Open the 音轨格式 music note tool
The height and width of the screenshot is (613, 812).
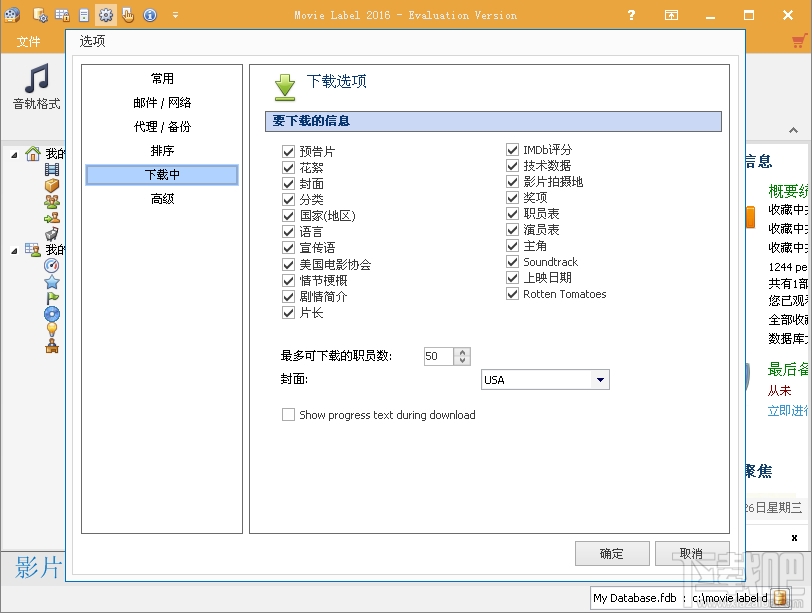click(x=36, y=87)
